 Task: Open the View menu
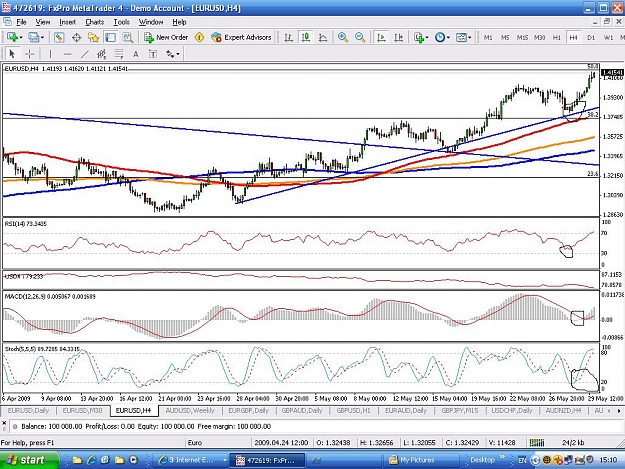click(x=43, y=22)
